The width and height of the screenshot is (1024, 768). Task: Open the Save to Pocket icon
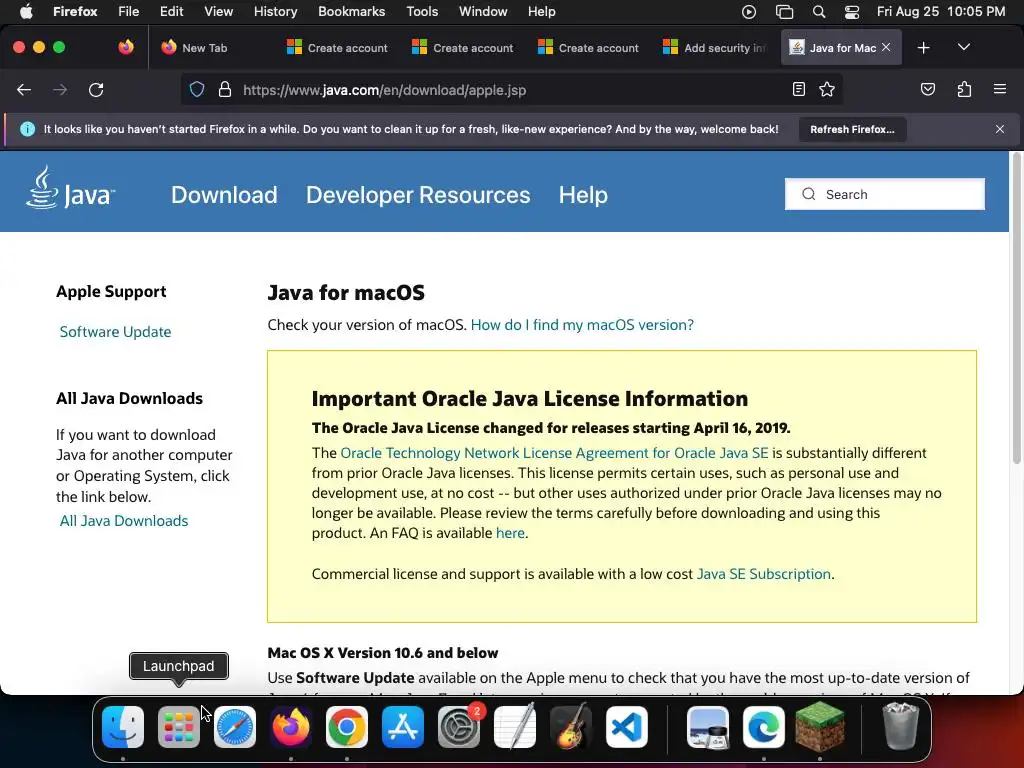927,89
